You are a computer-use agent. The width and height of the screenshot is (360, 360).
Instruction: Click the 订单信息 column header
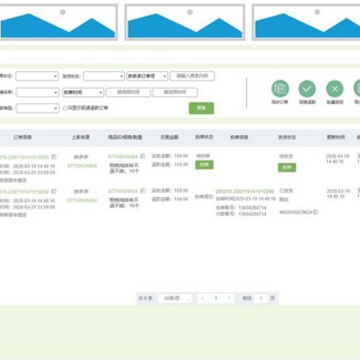click(x=23, y=137)
